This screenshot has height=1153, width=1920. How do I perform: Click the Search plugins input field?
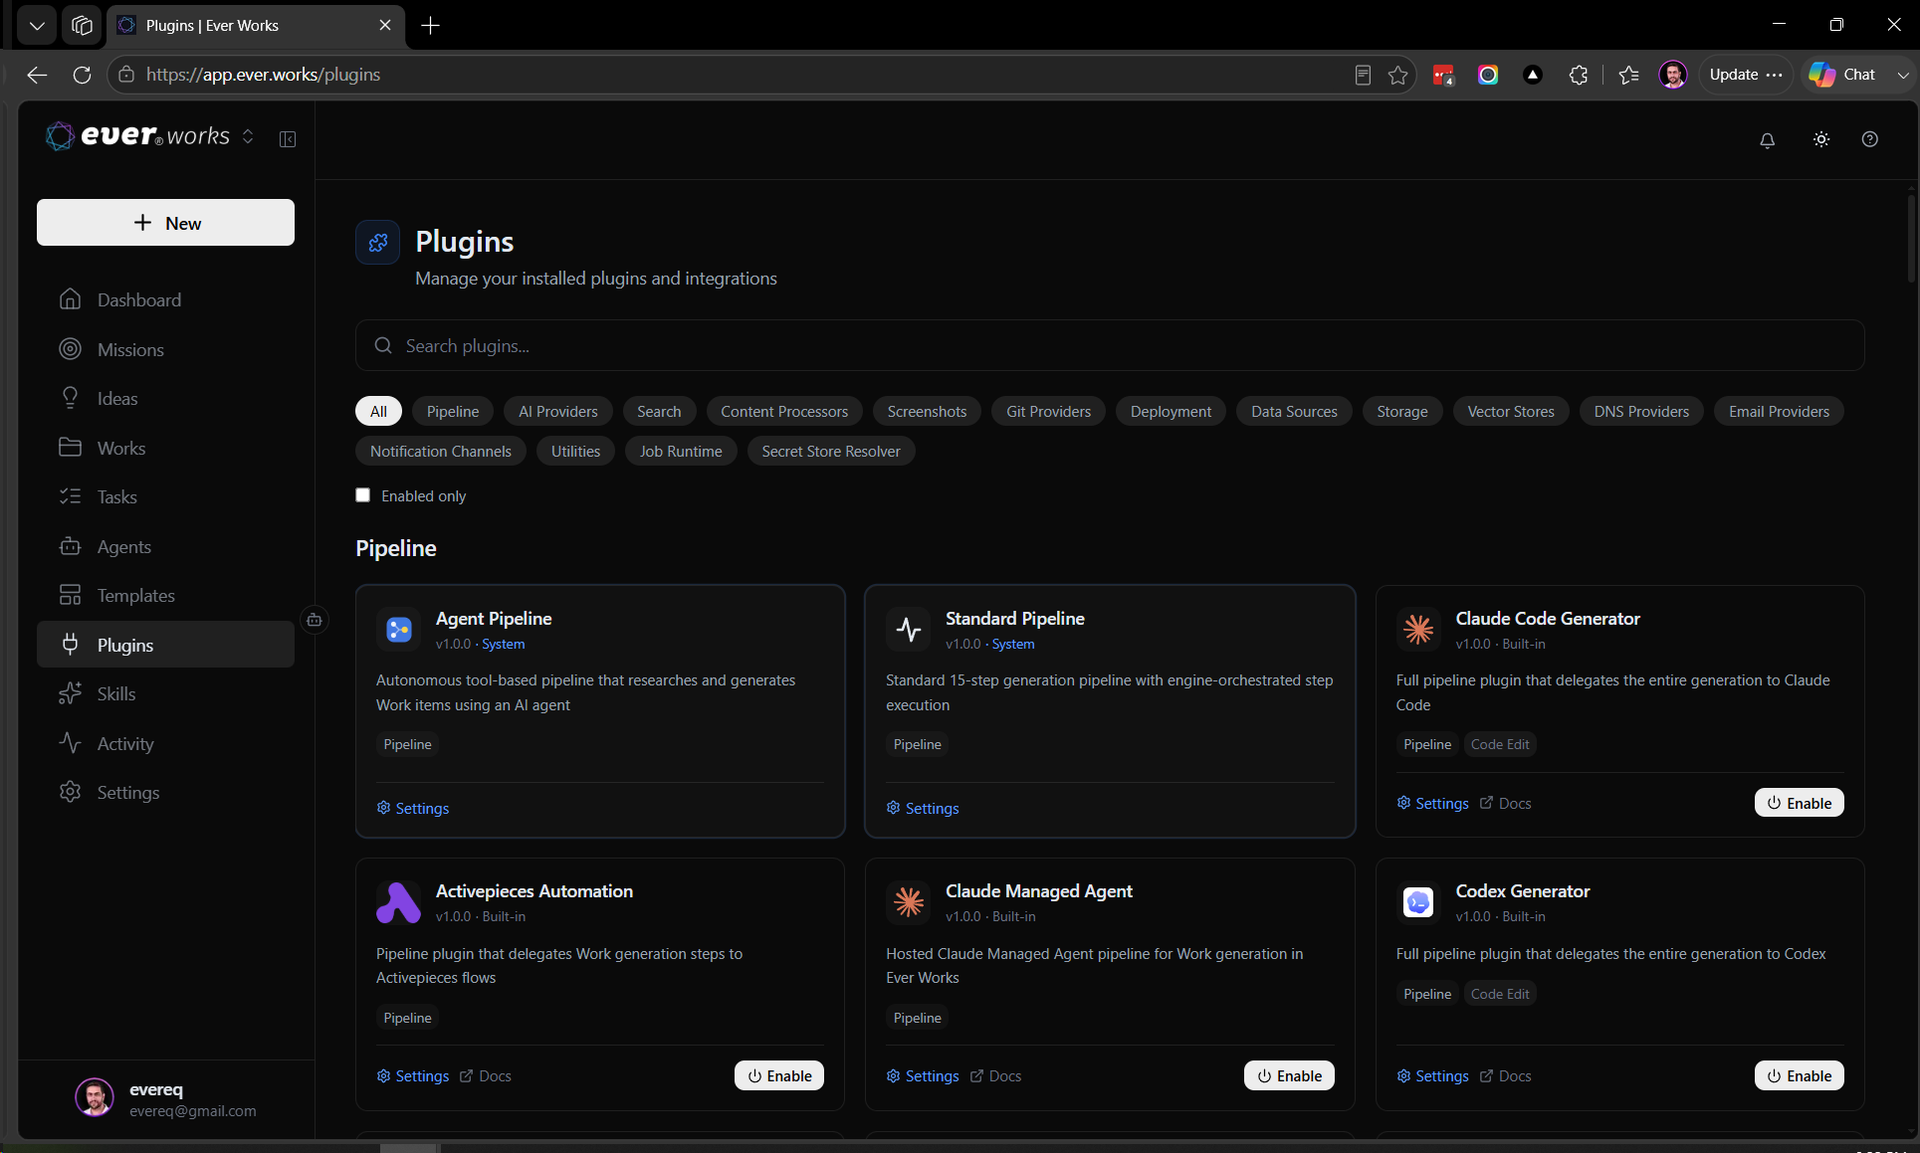pyautogui.click(x=1110, y=346)
